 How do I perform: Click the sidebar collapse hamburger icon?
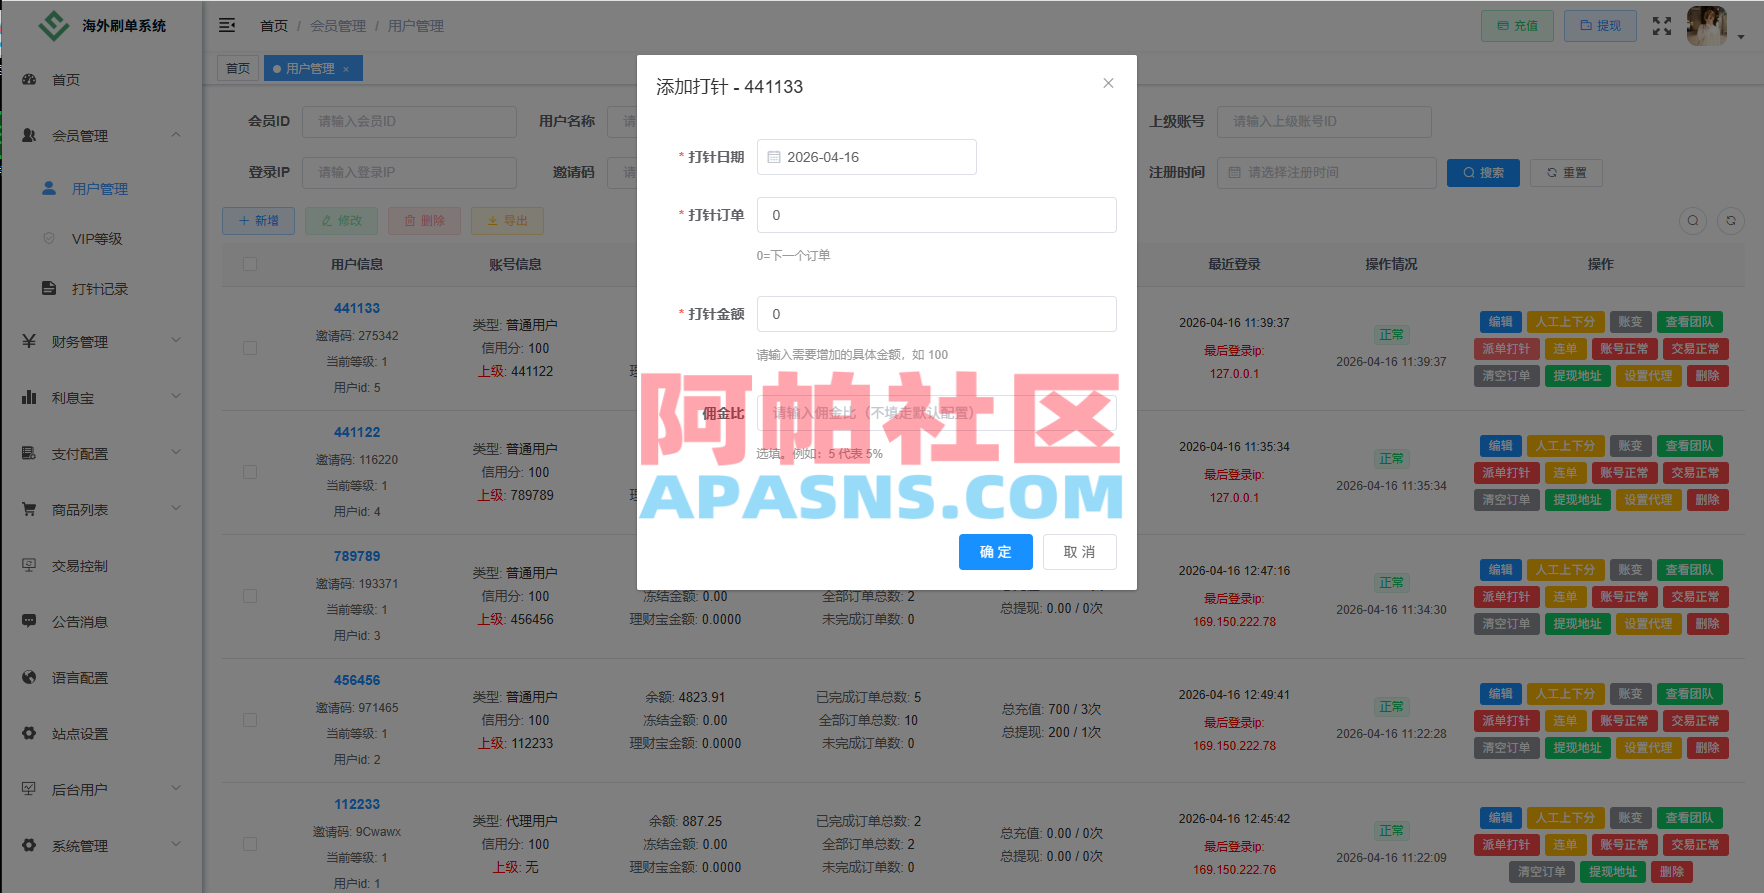[227, 25]
